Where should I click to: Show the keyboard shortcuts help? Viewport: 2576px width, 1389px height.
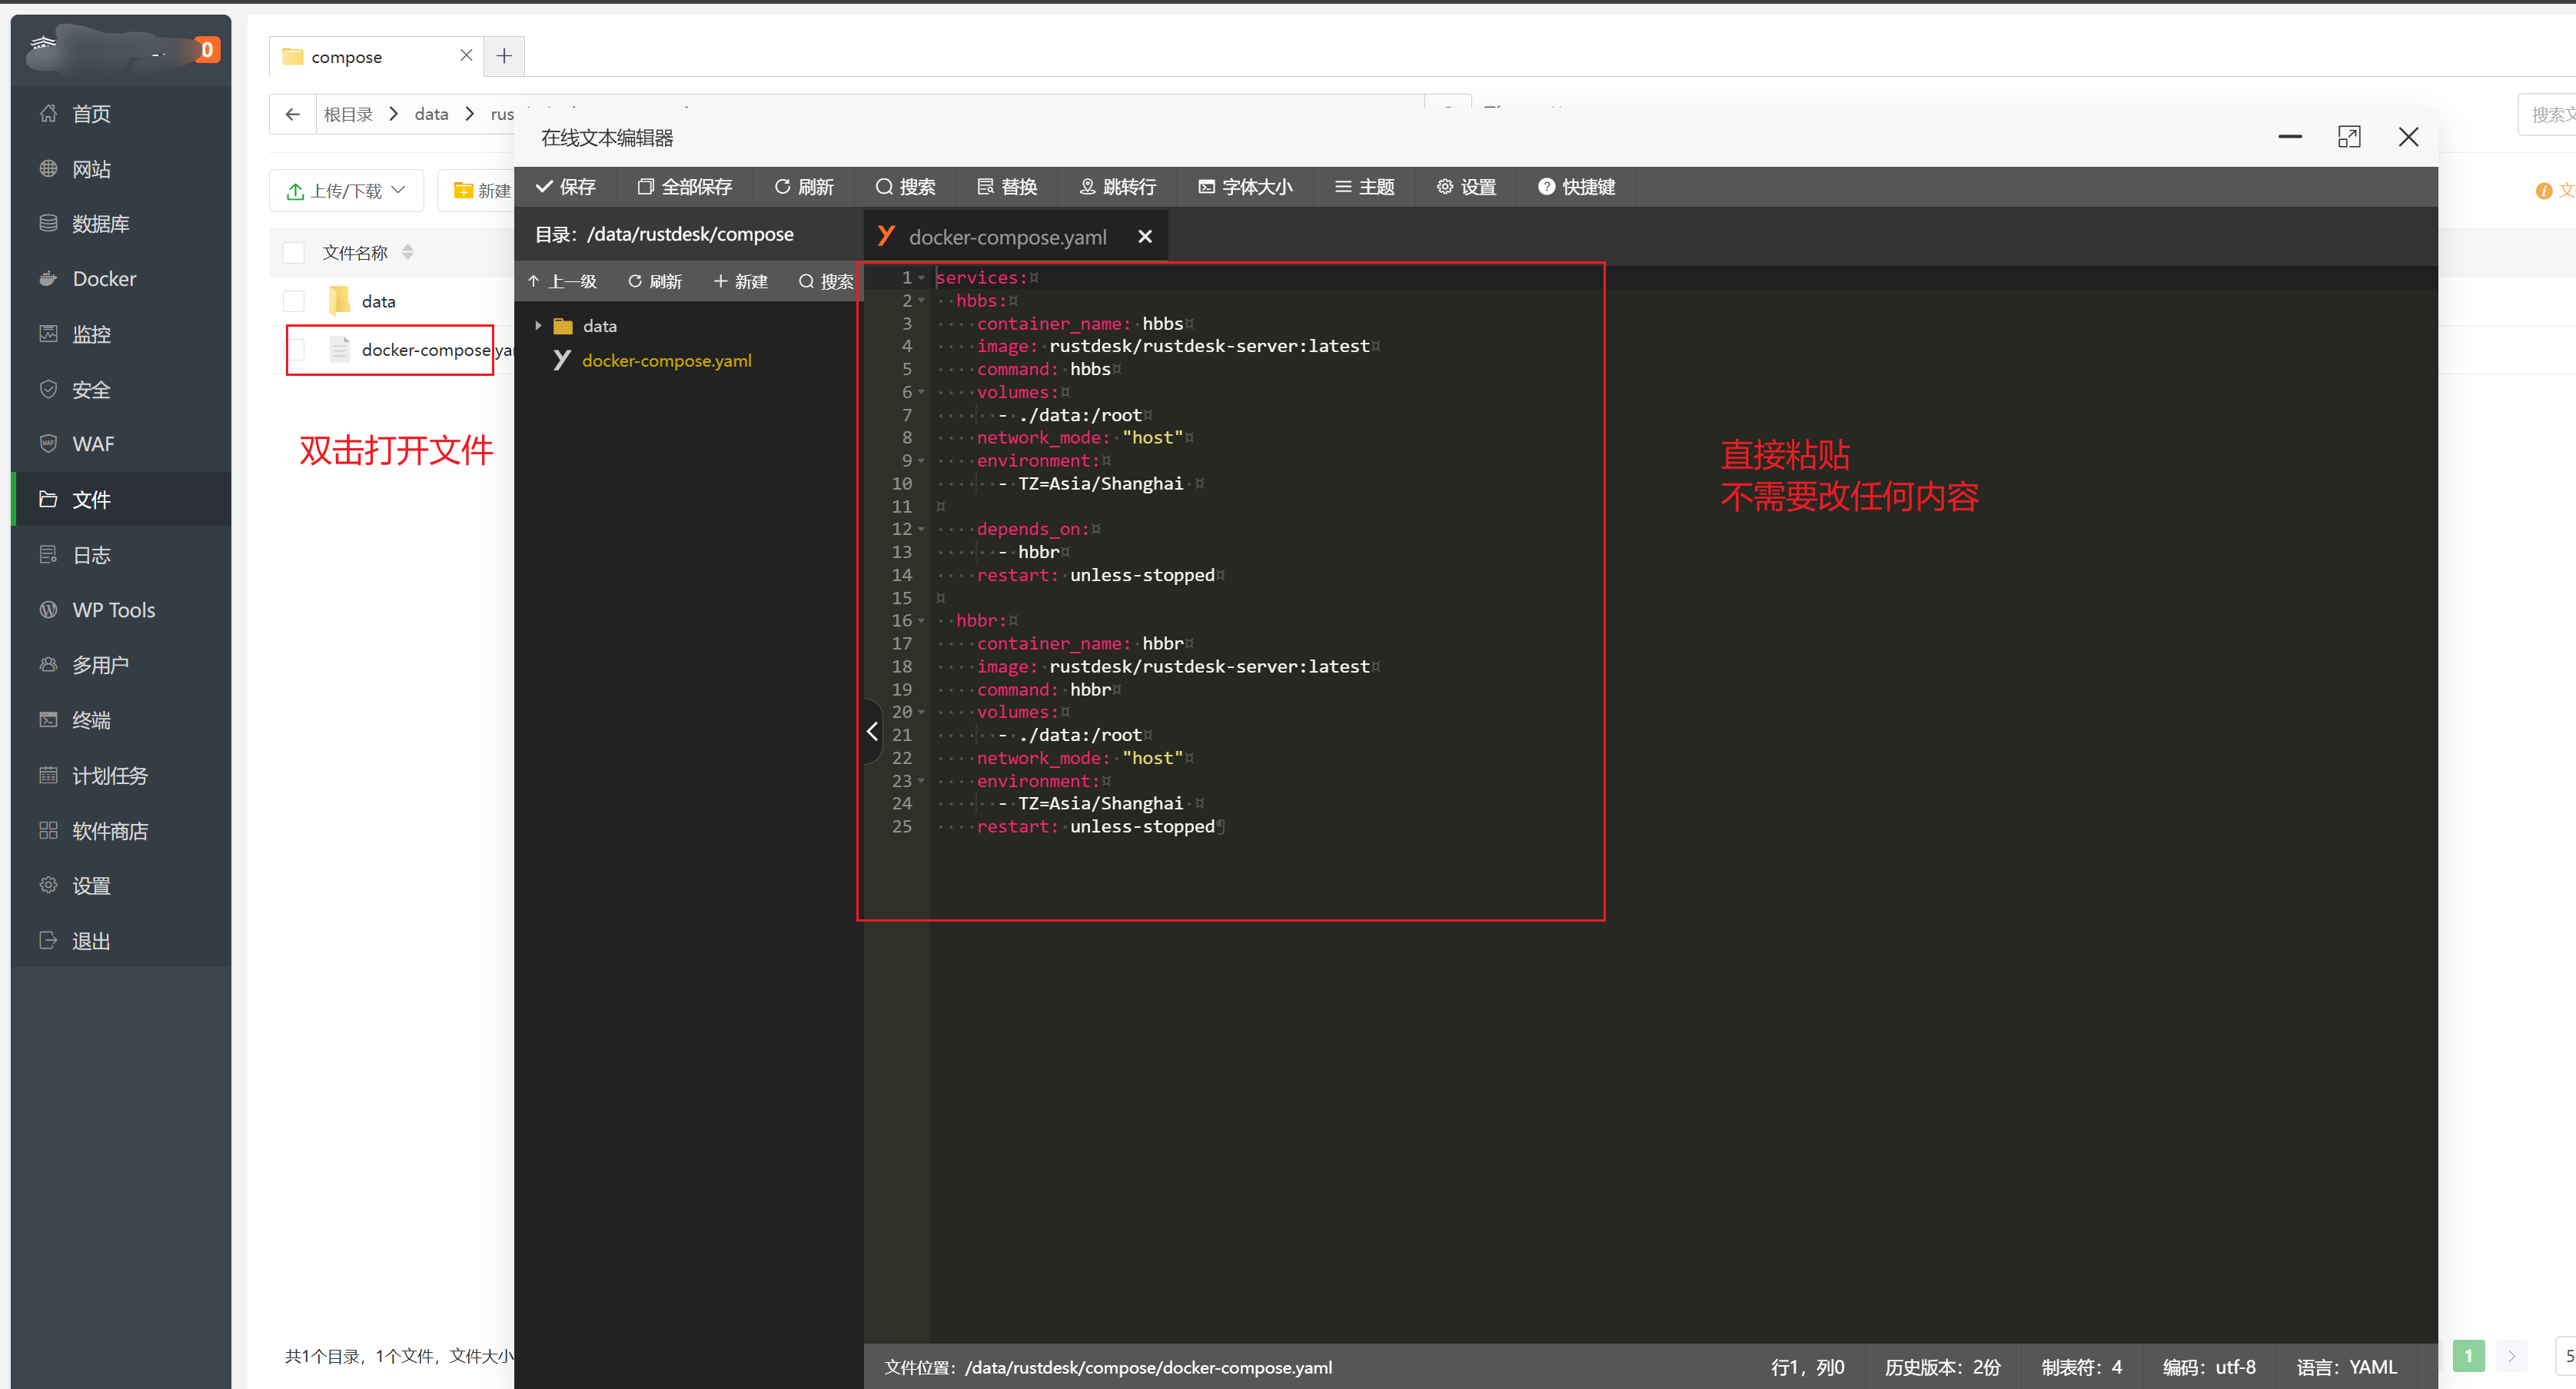1576,187
